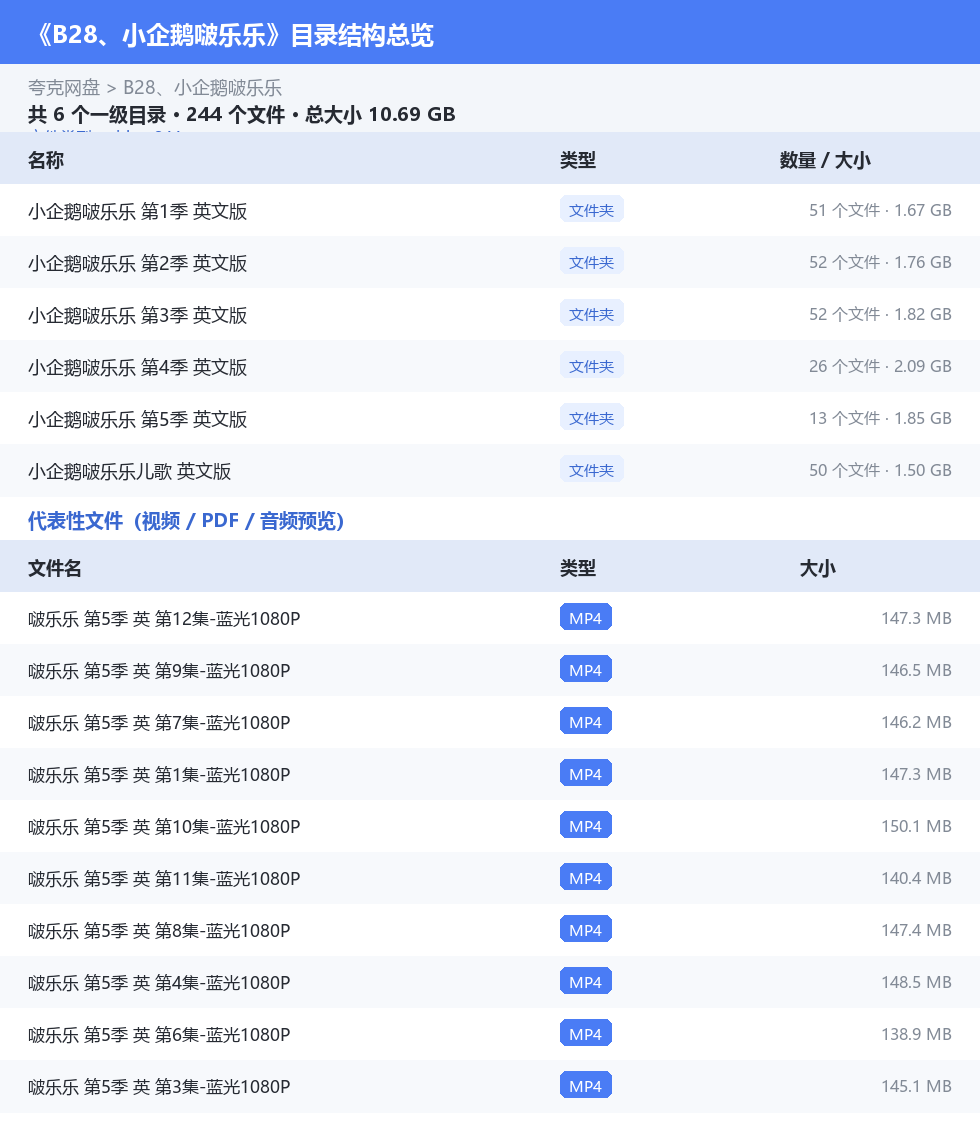Screen dimensions: 980x1144
Task: Select the 26 个文件 · 2.09 GB value
Action: tap(880, 366)
